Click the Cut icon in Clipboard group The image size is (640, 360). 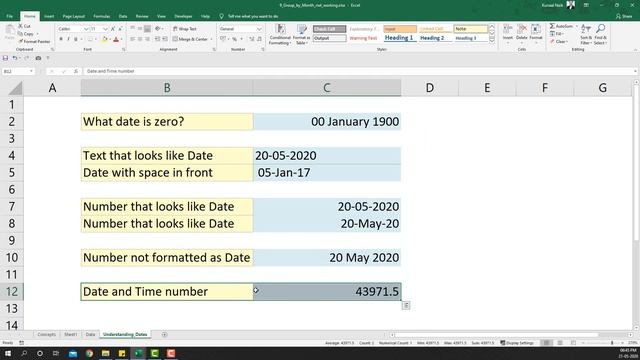(x=21, y=26)
